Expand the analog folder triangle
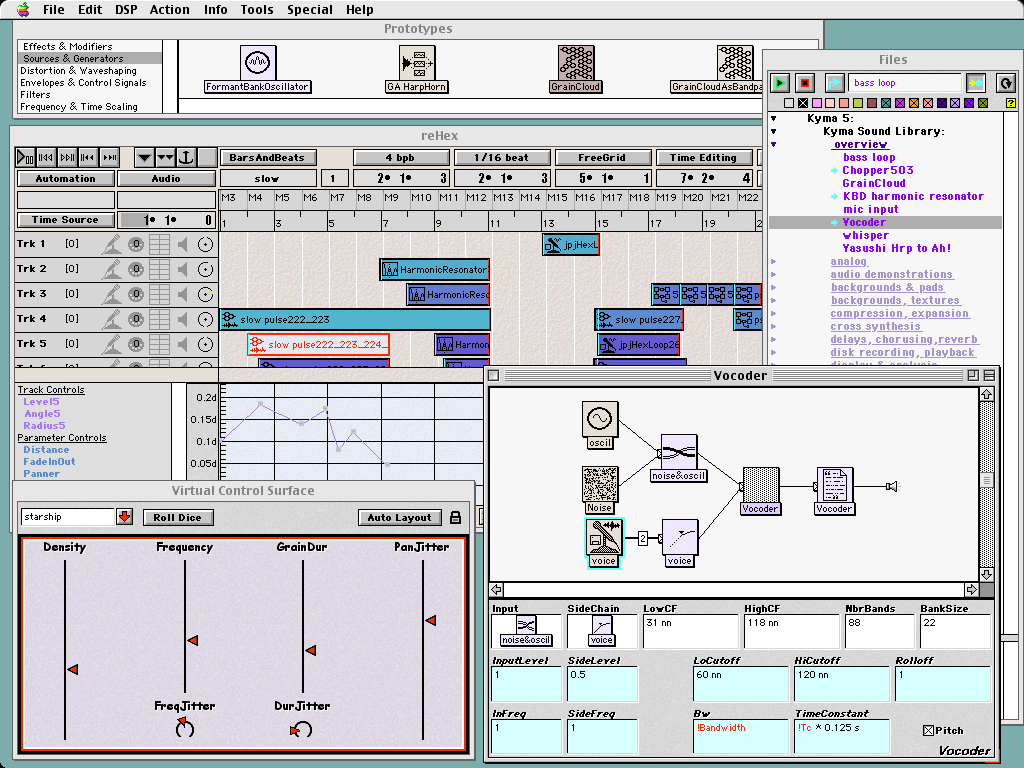Image resolution: width=1024 pixels, height=768 pixels. click(x=774, y=261)
